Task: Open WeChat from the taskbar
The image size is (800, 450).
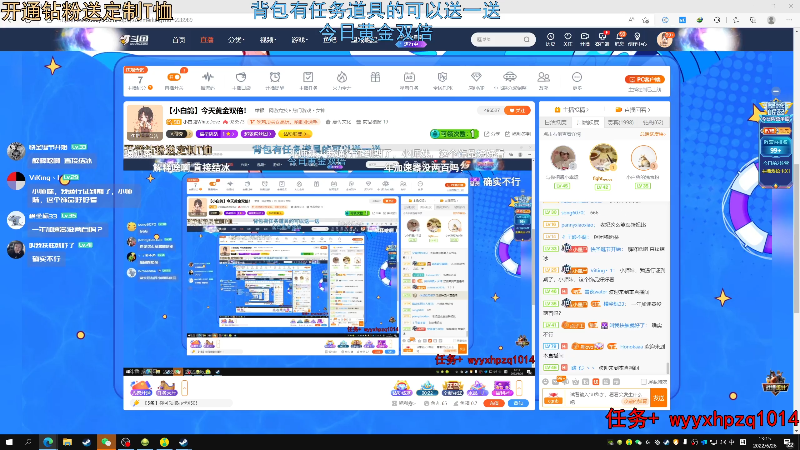Action: (x=106, y=442)
